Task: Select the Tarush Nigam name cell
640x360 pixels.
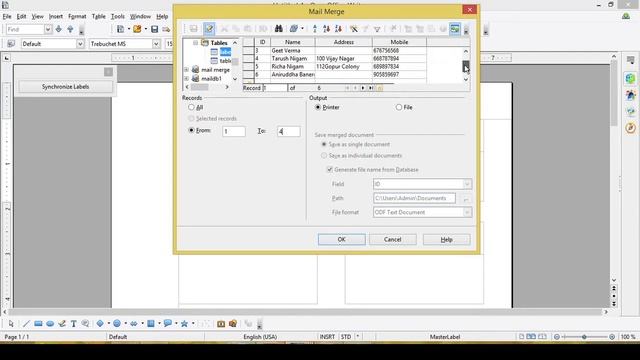Action: click(293, 58)
